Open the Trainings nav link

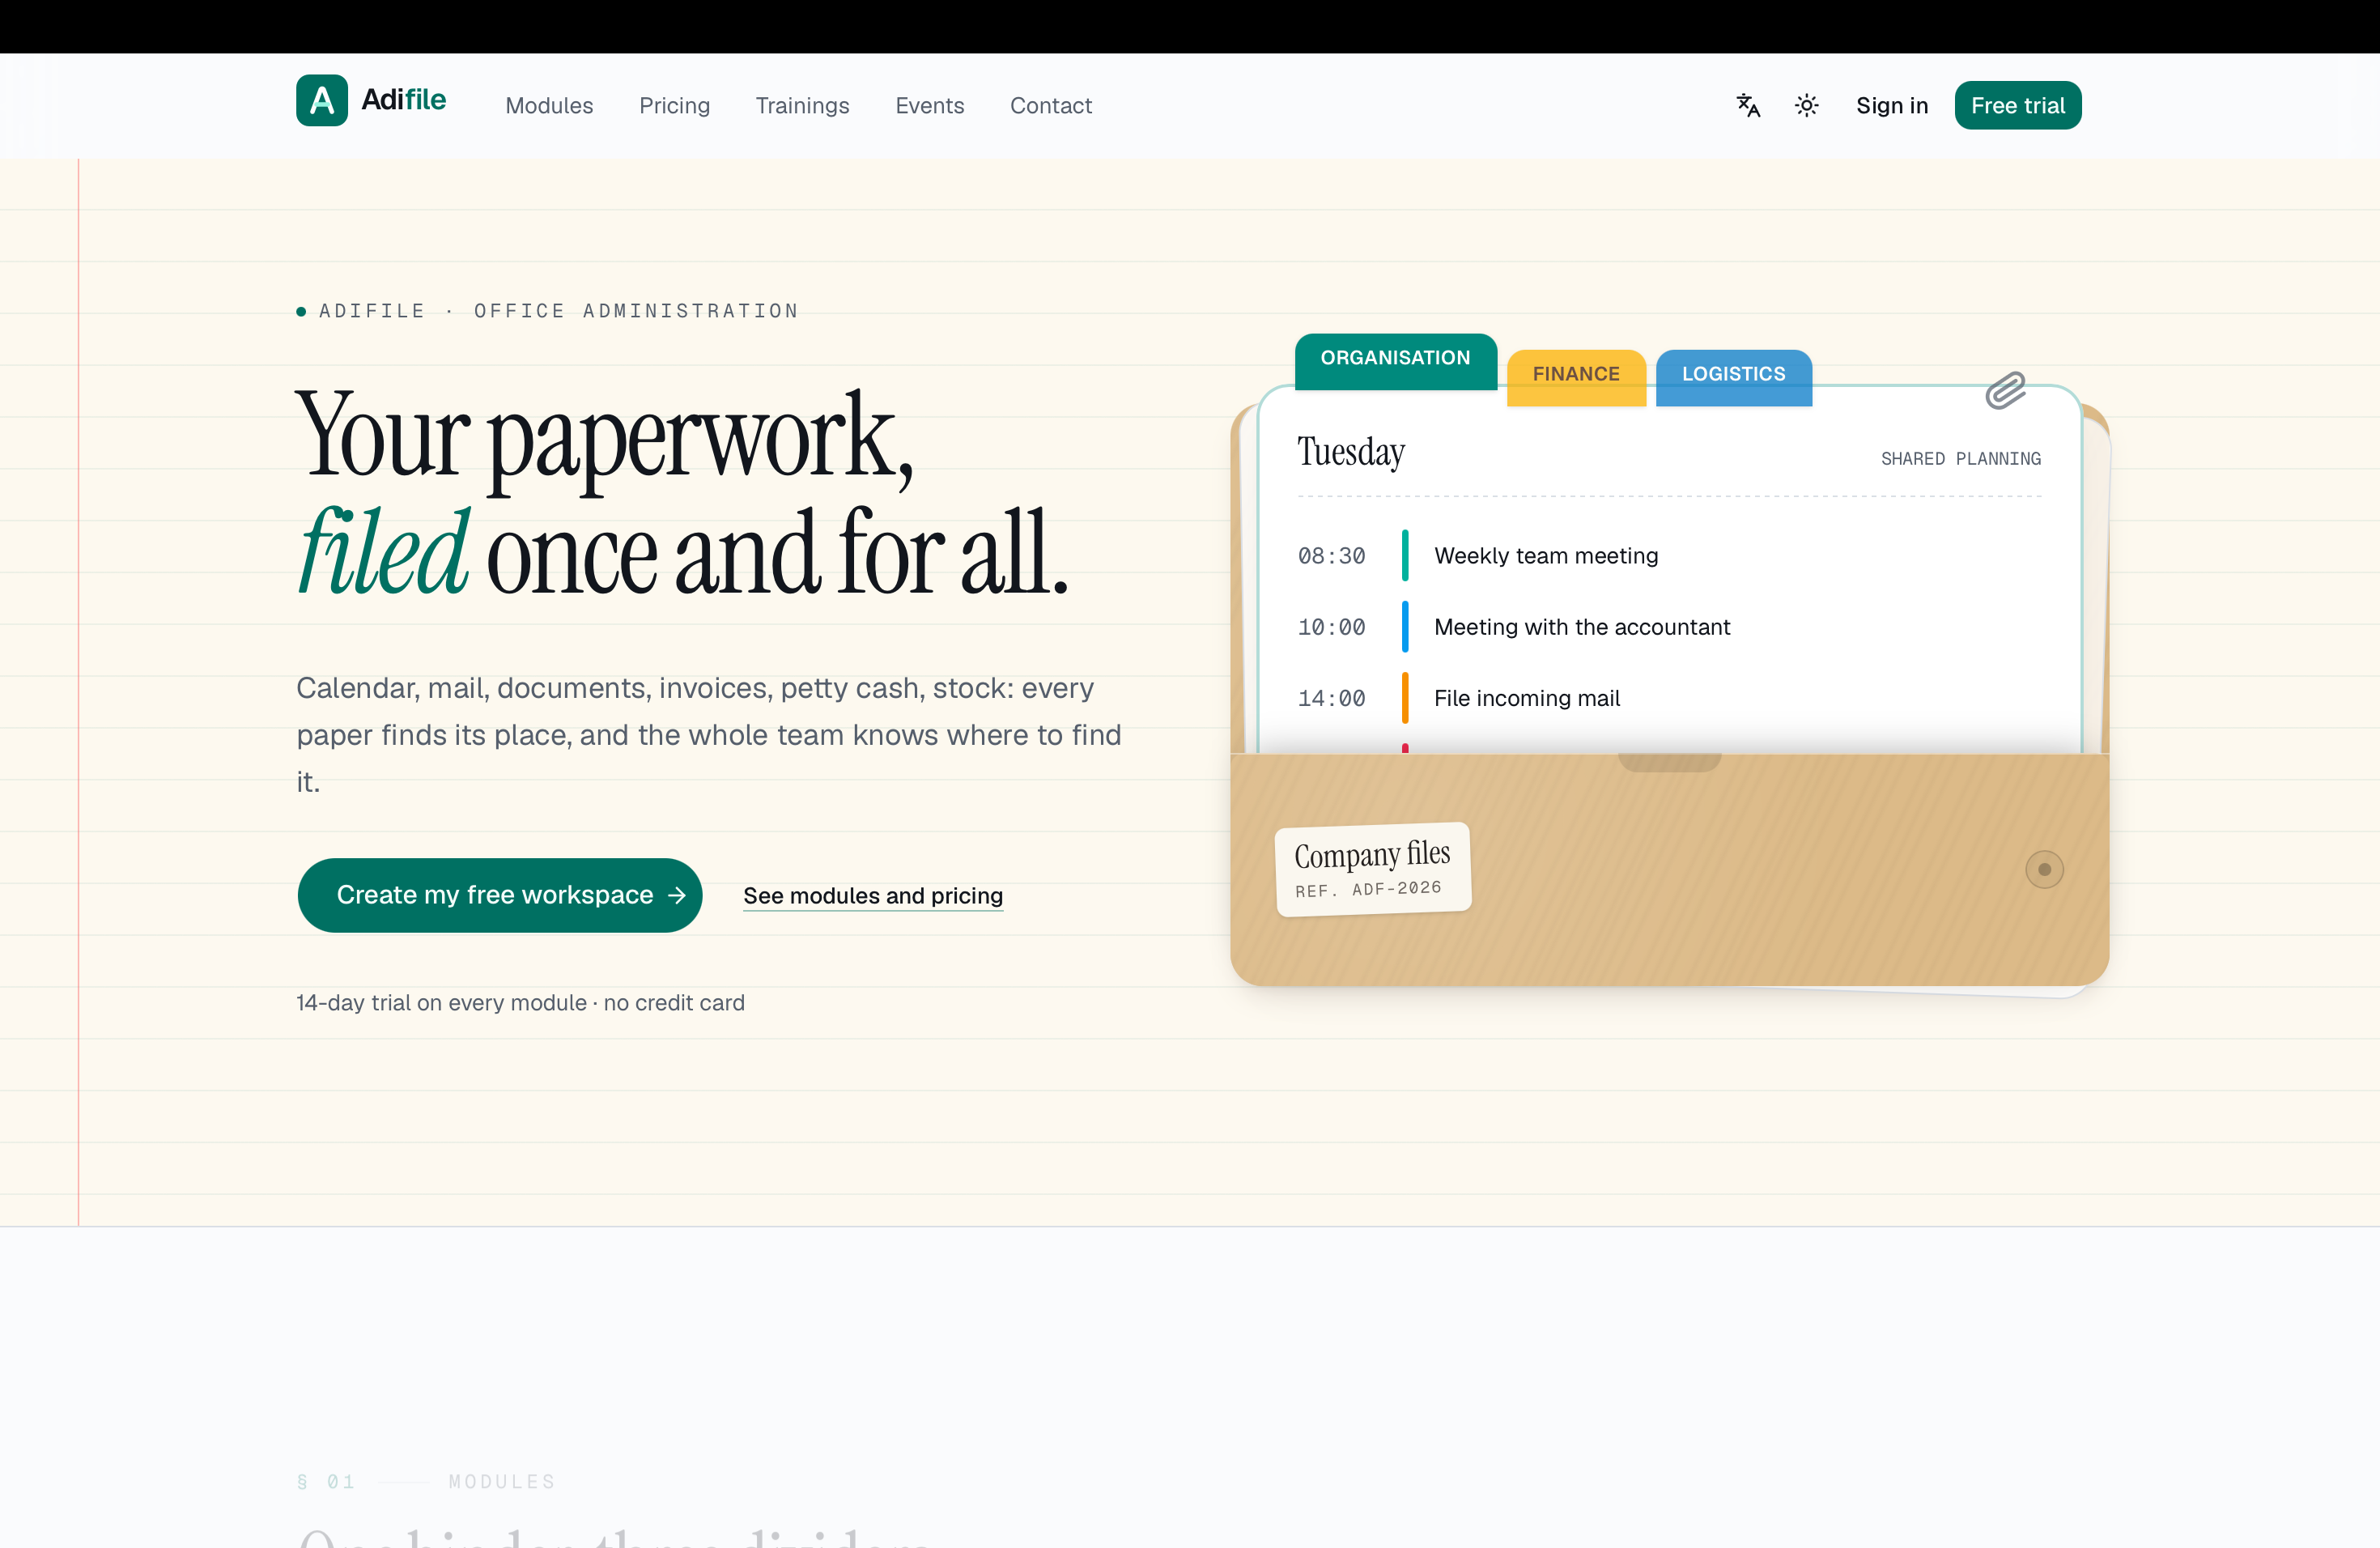pos(802,105)
